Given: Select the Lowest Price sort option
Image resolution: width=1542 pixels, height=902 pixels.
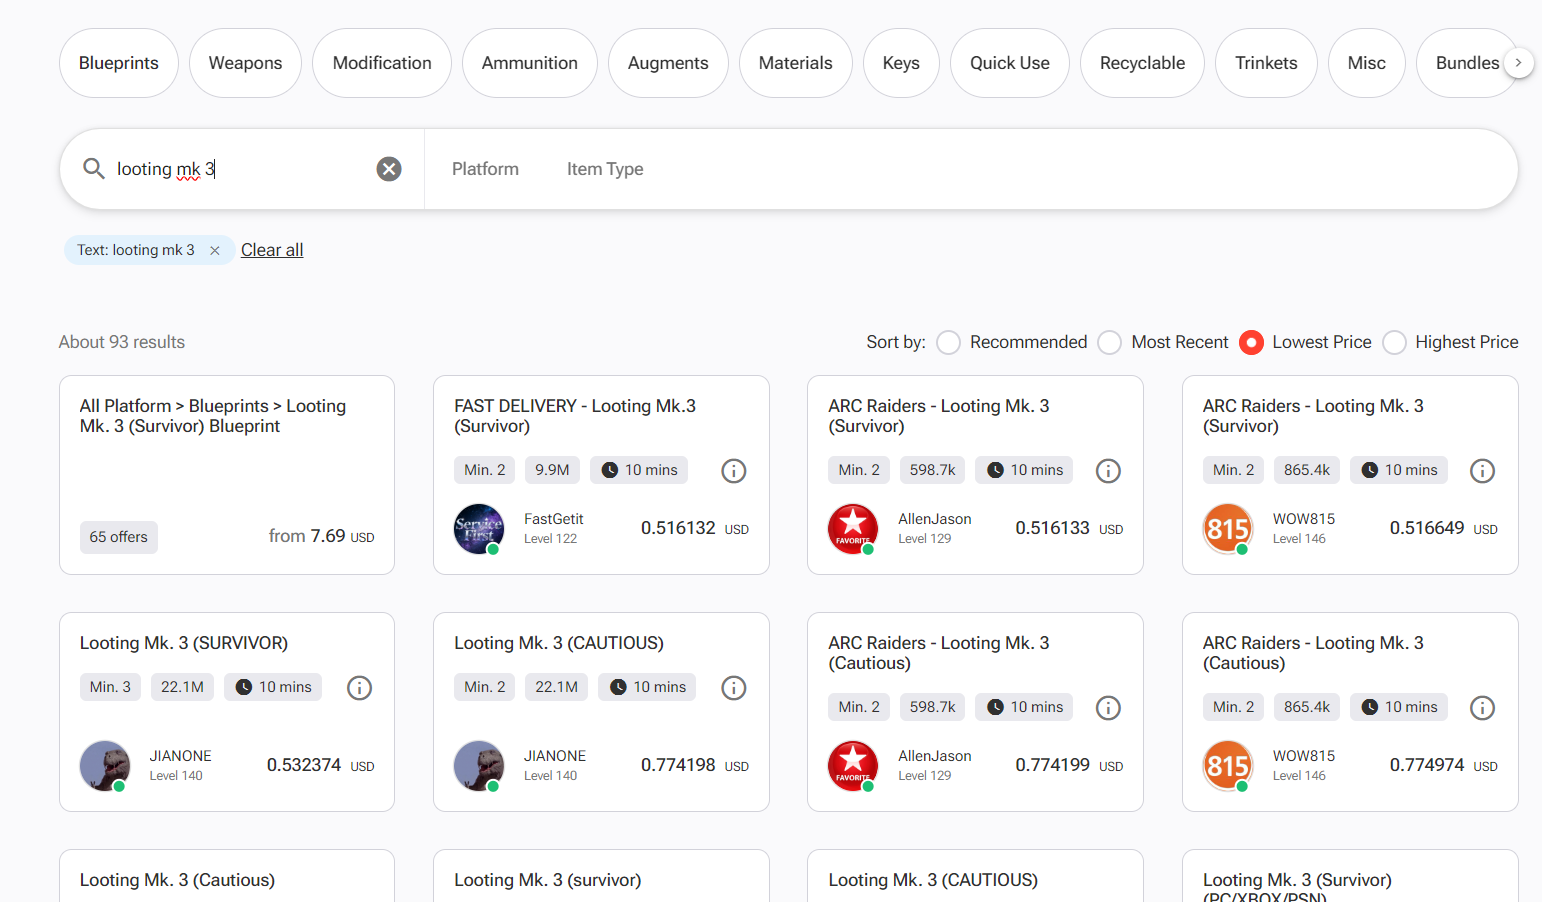Looking at the screenshot, I should point(1251,343).
